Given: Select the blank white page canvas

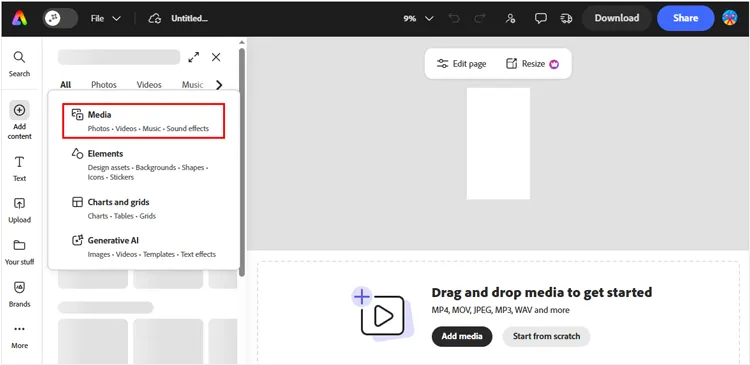Looking at the screenshot, I should 498,144.
